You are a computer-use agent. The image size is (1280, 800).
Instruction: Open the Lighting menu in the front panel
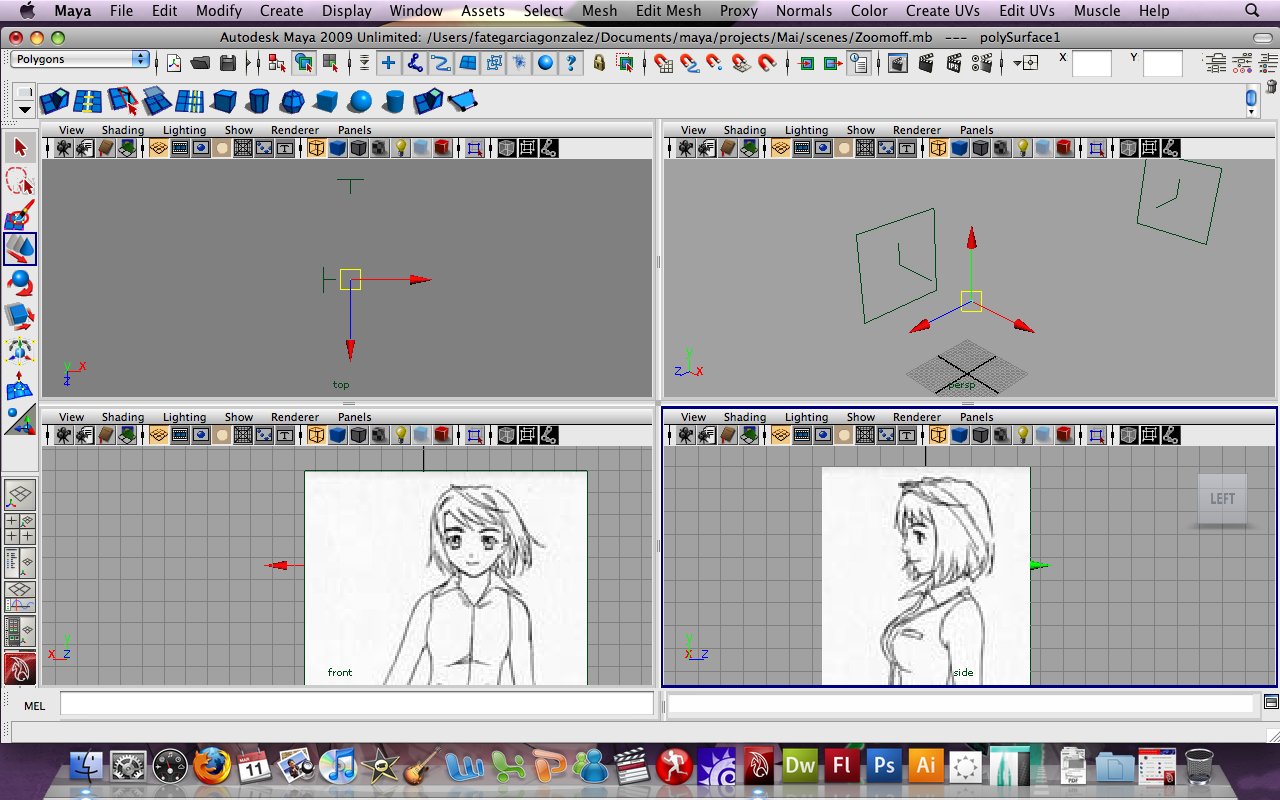pyautogui.click(x=185, y=417)
